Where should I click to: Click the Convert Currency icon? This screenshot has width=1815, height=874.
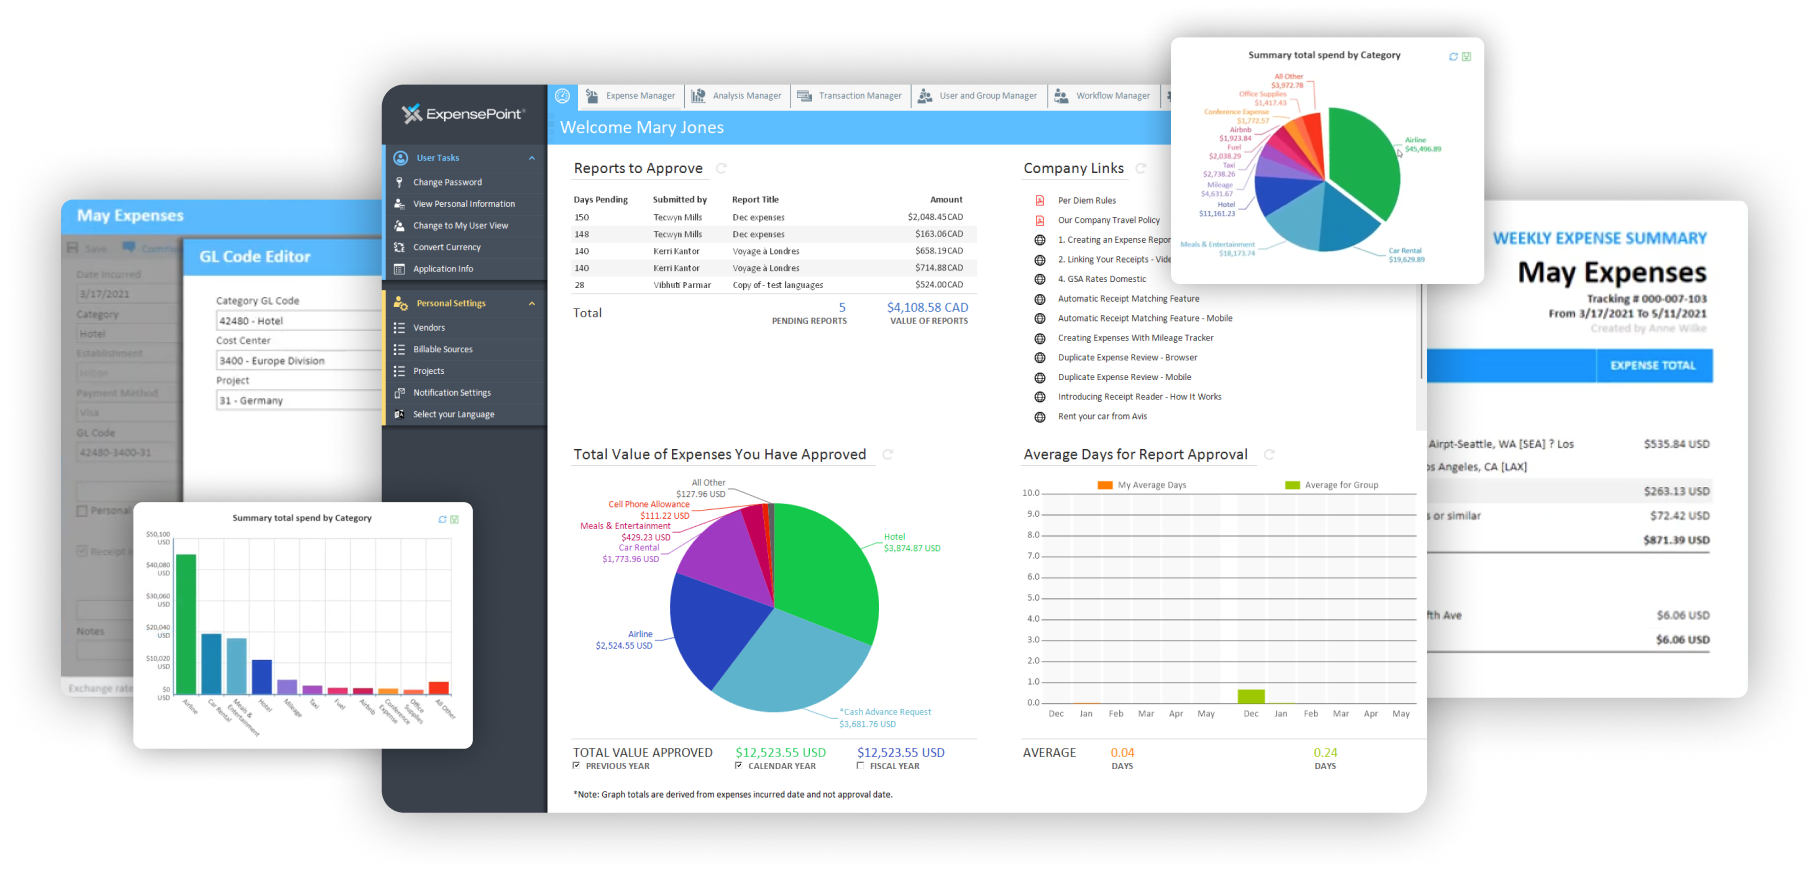(399, 247)
